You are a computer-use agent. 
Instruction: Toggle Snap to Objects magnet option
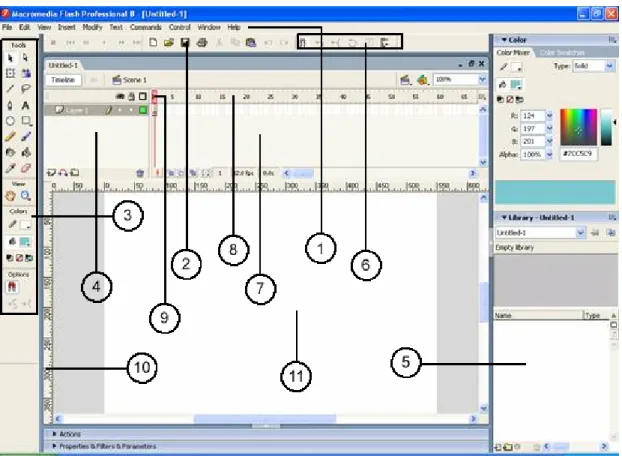coord(12,287)
